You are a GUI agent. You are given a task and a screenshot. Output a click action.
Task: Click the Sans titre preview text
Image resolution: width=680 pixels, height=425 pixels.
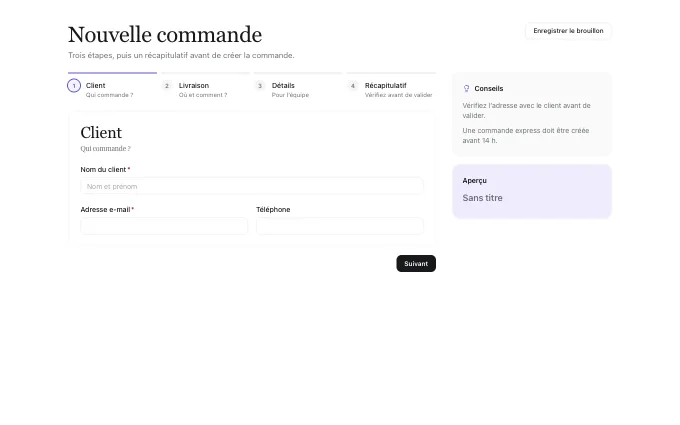pyautogui.click(x=482, y=198)
